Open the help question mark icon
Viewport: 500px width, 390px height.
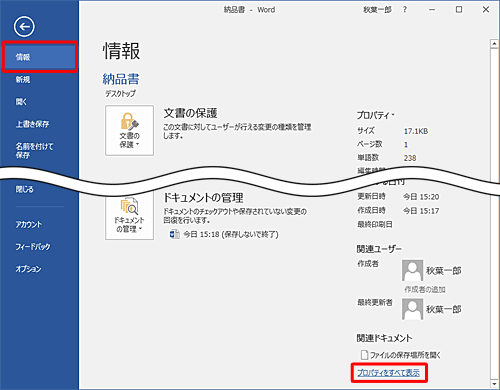(x=405, y=10)
